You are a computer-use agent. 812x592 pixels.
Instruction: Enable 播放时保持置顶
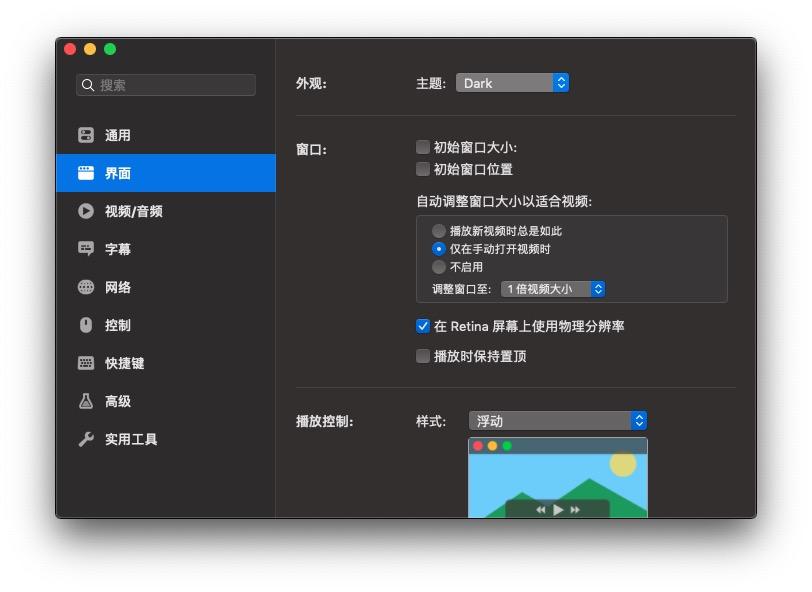coord(423,355)
